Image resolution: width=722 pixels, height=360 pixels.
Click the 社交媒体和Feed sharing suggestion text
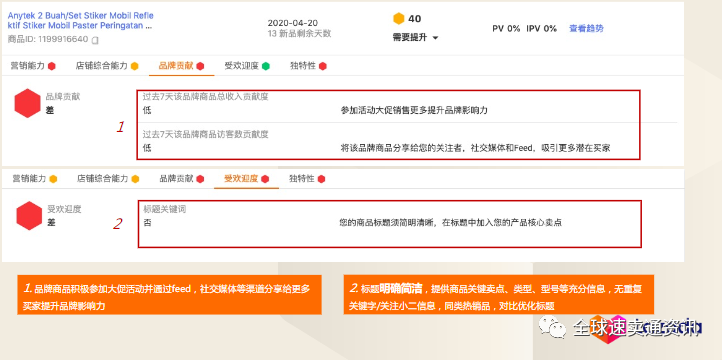[x=475, y=148]
